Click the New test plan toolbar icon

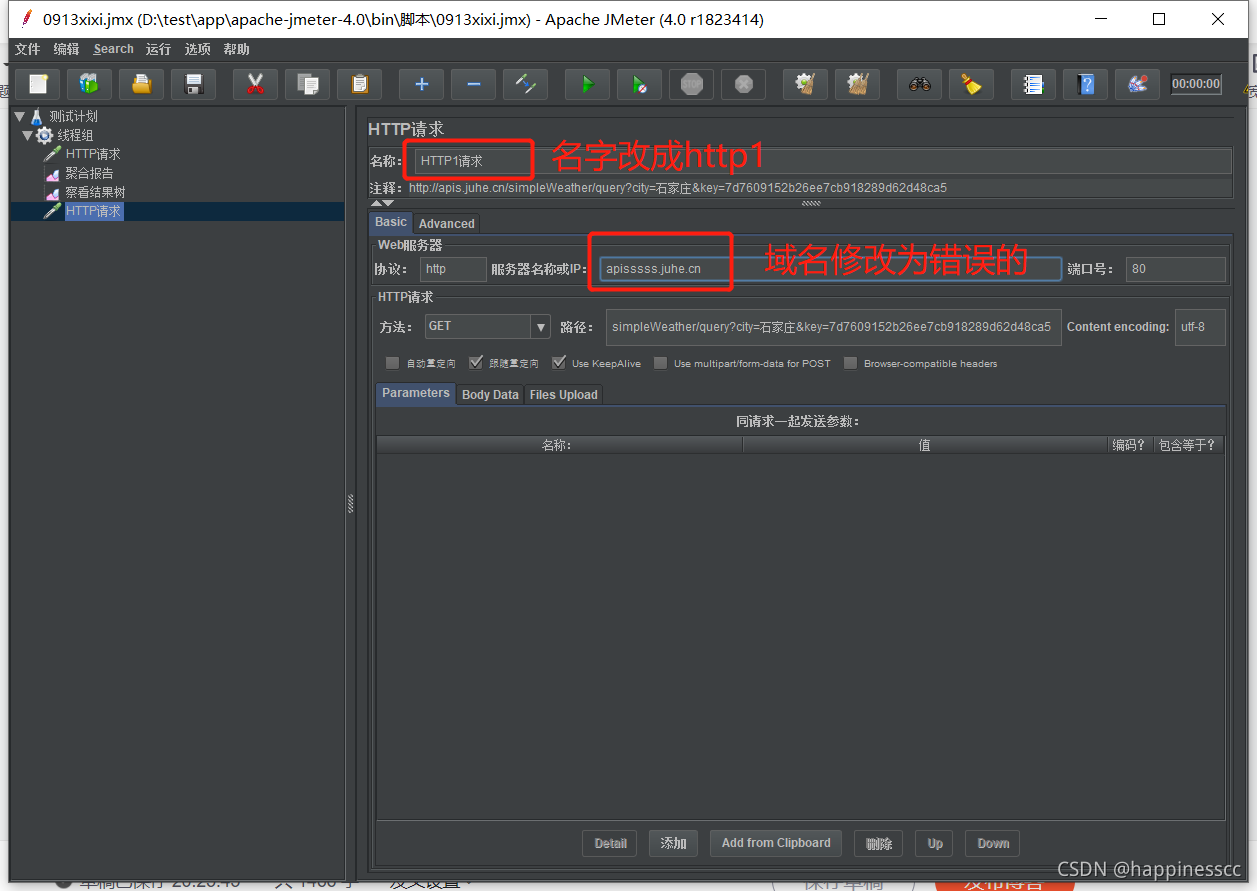(x=38, y=84)
